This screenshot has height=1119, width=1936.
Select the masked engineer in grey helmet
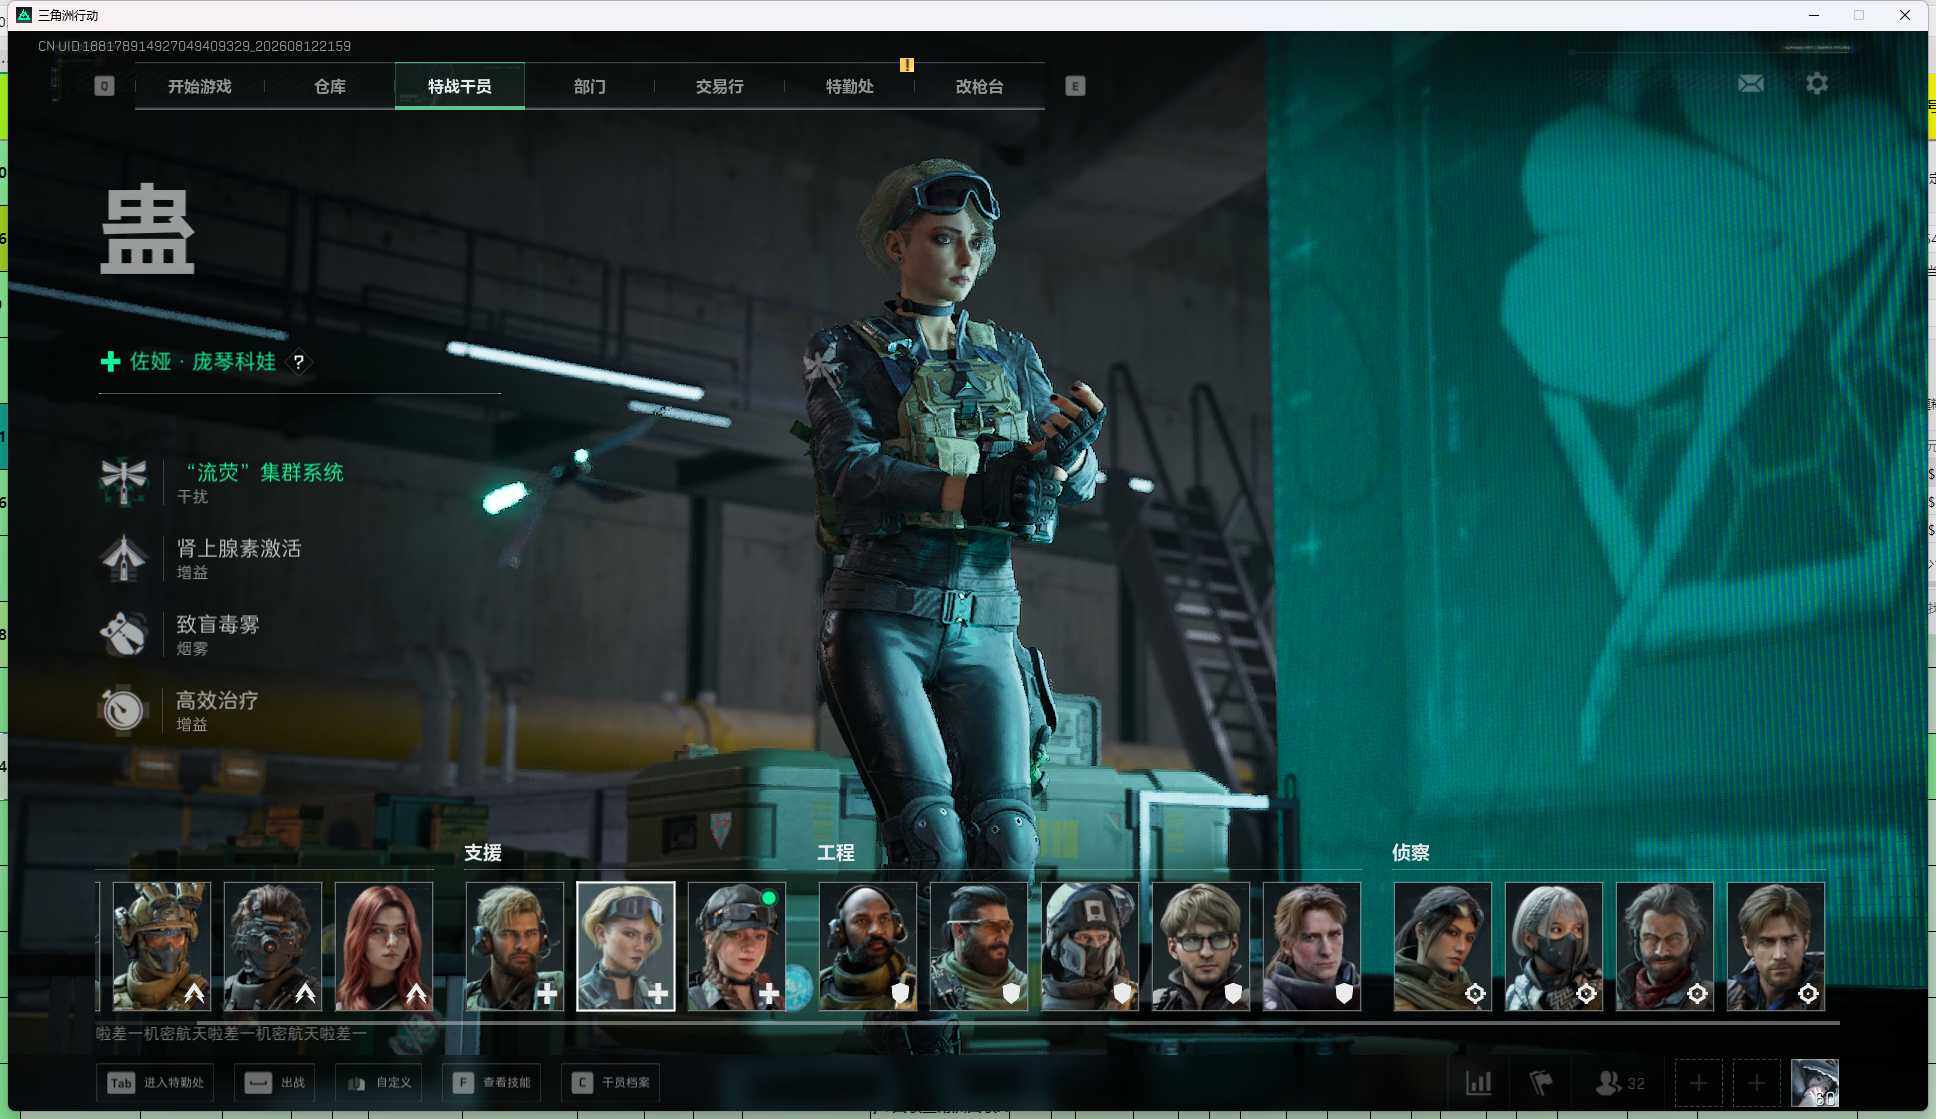[1090, 946]
